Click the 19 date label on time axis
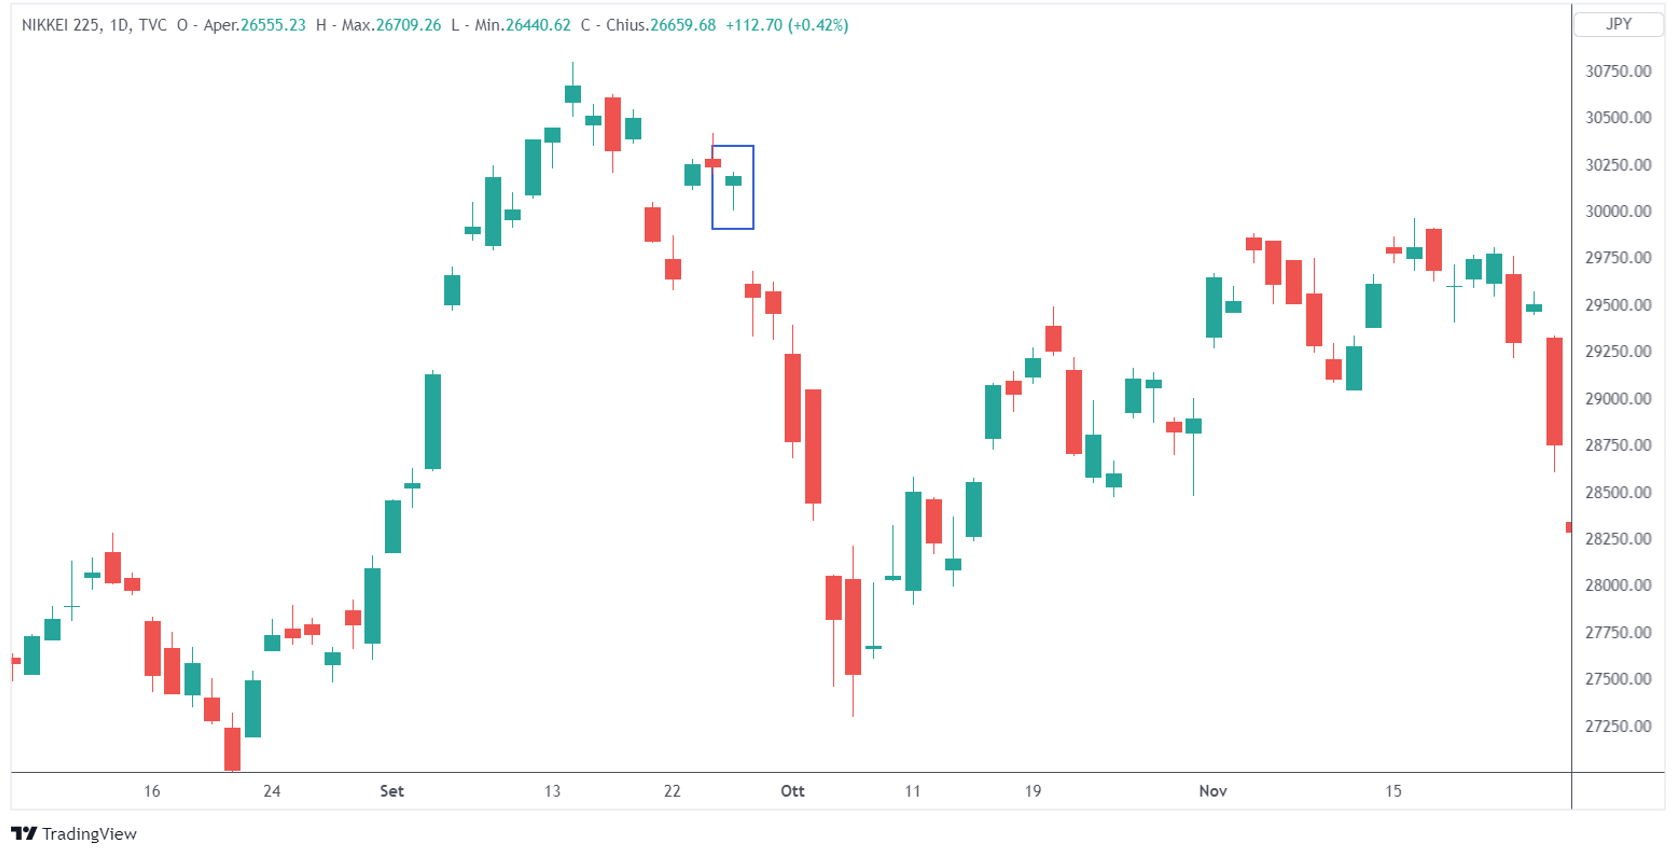Viewport: 1677px width, 852px height. pyautogui.click(x=1033, y=791)
